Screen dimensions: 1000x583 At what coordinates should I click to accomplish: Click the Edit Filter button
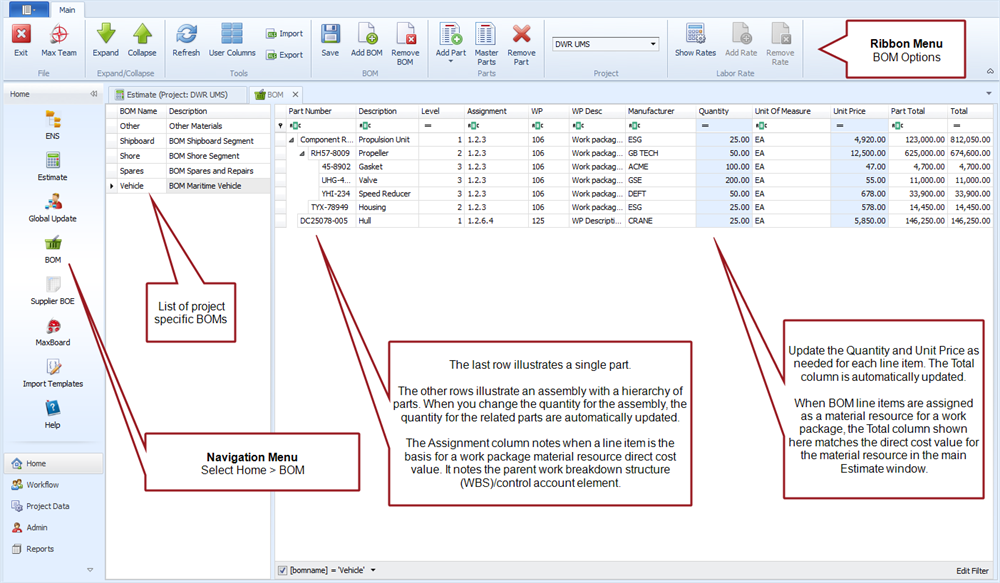coord(972,570)
